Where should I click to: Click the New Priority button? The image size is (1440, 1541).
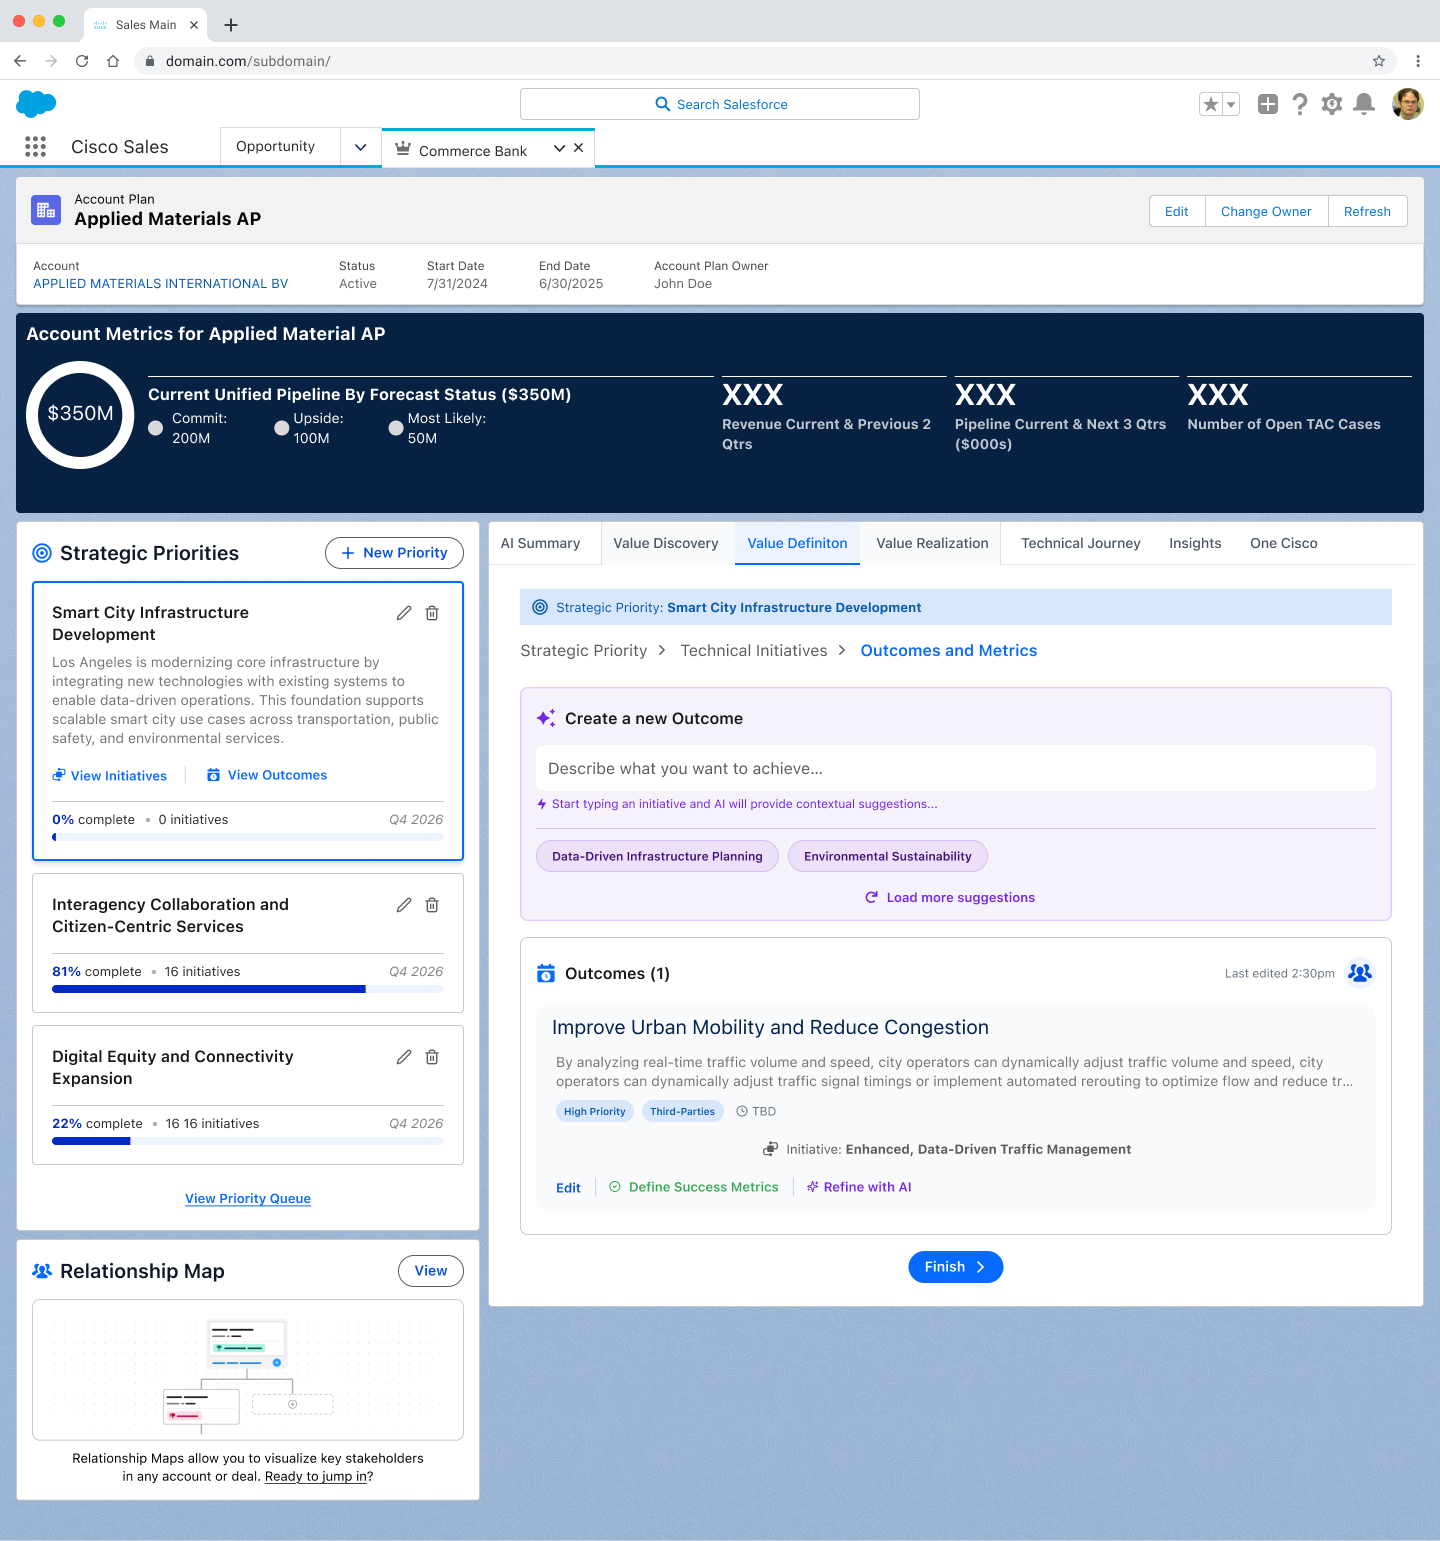[394, 553]
